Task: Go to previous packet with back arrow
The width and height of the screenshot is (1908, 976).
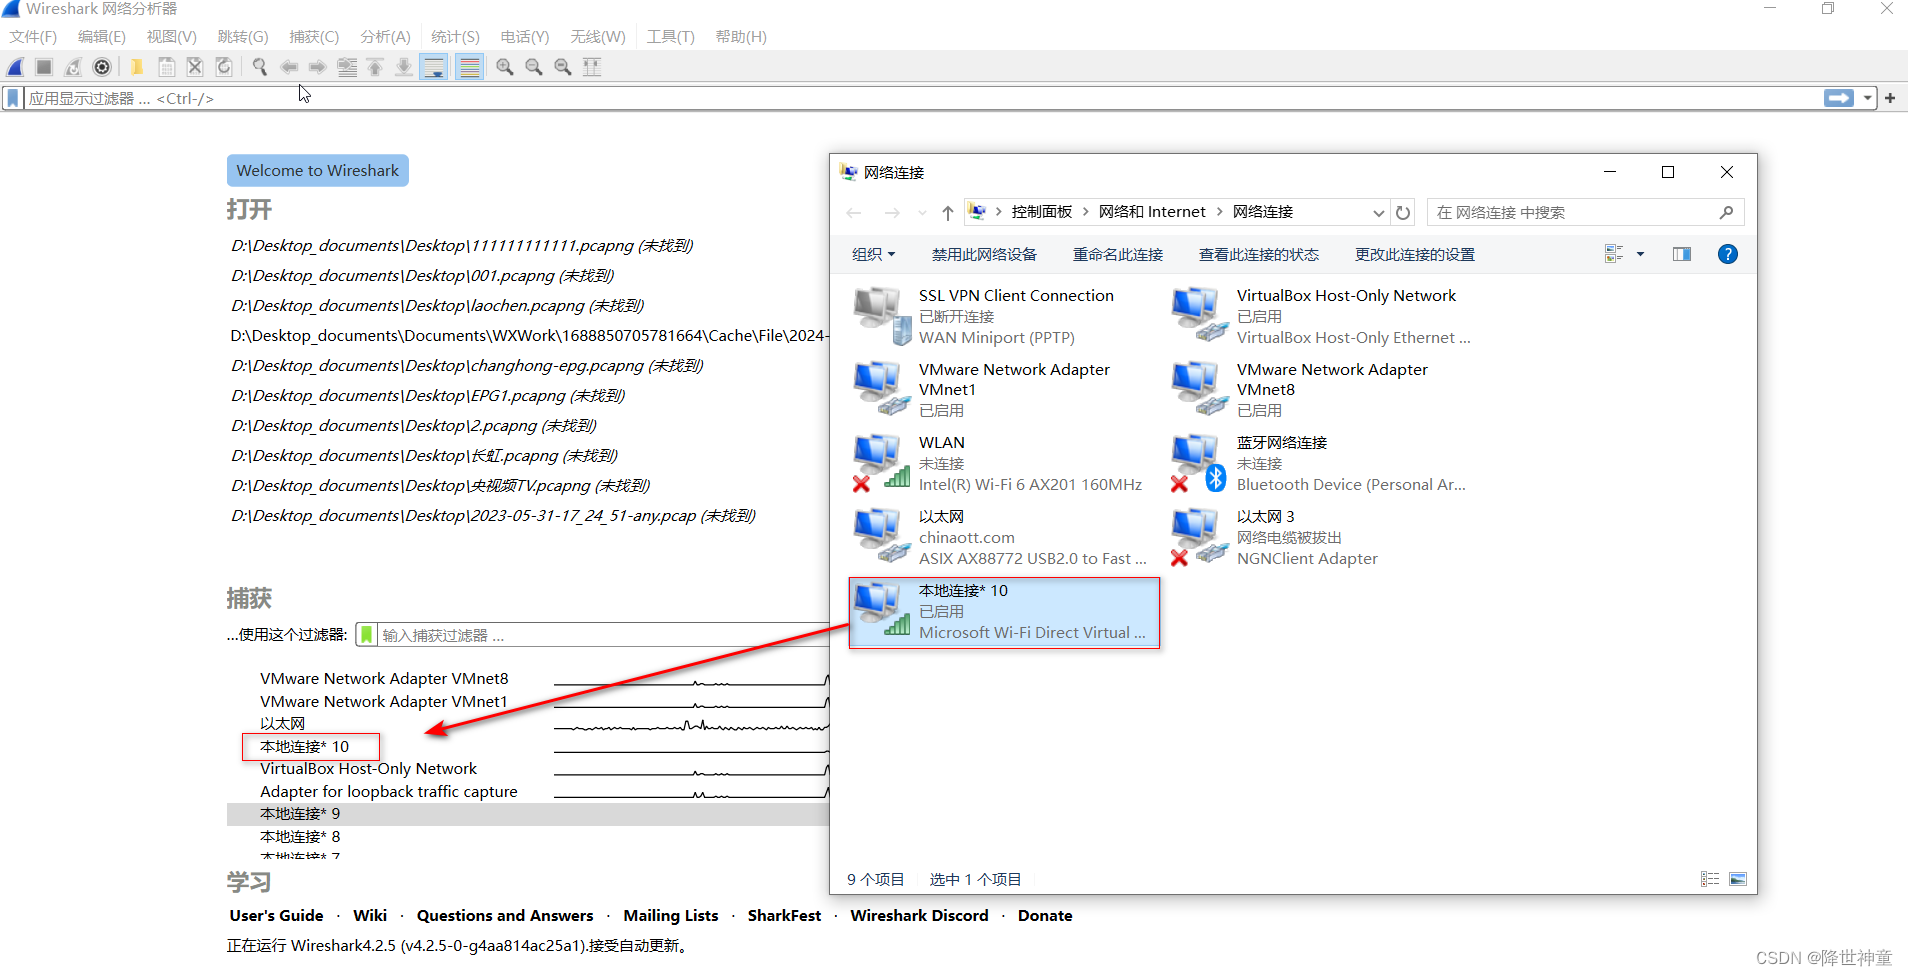Action: pos(289,67)
